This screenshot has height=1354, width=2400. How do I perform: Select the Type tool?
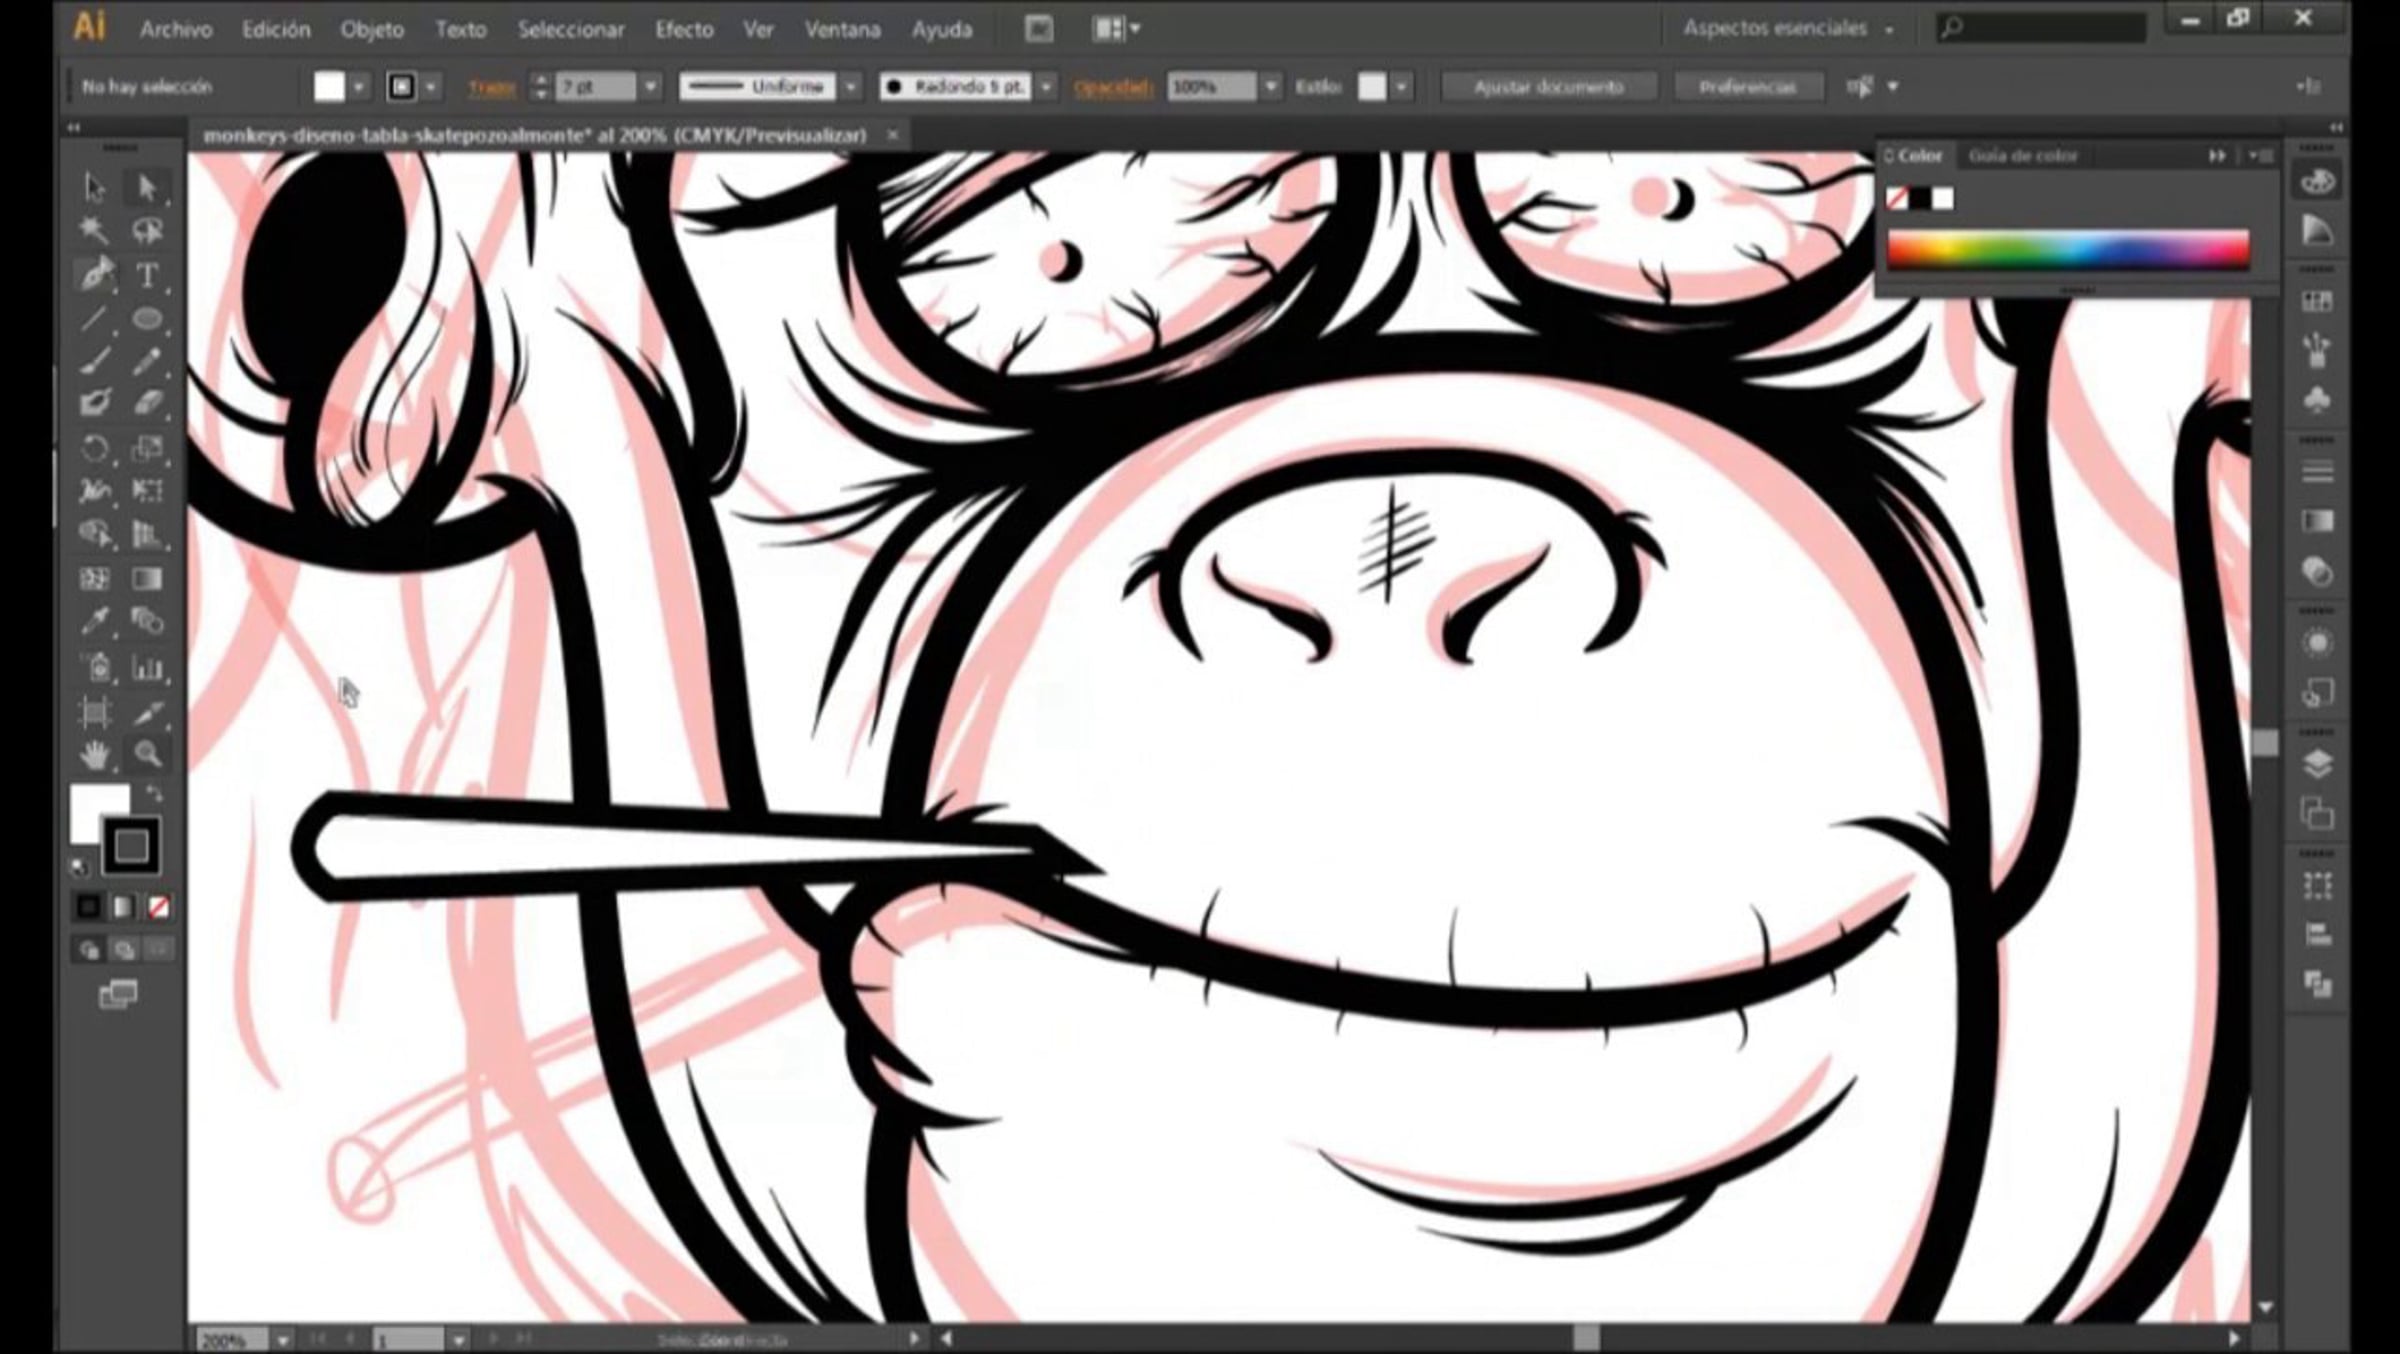pyautogui.click(x=147, y=275)
